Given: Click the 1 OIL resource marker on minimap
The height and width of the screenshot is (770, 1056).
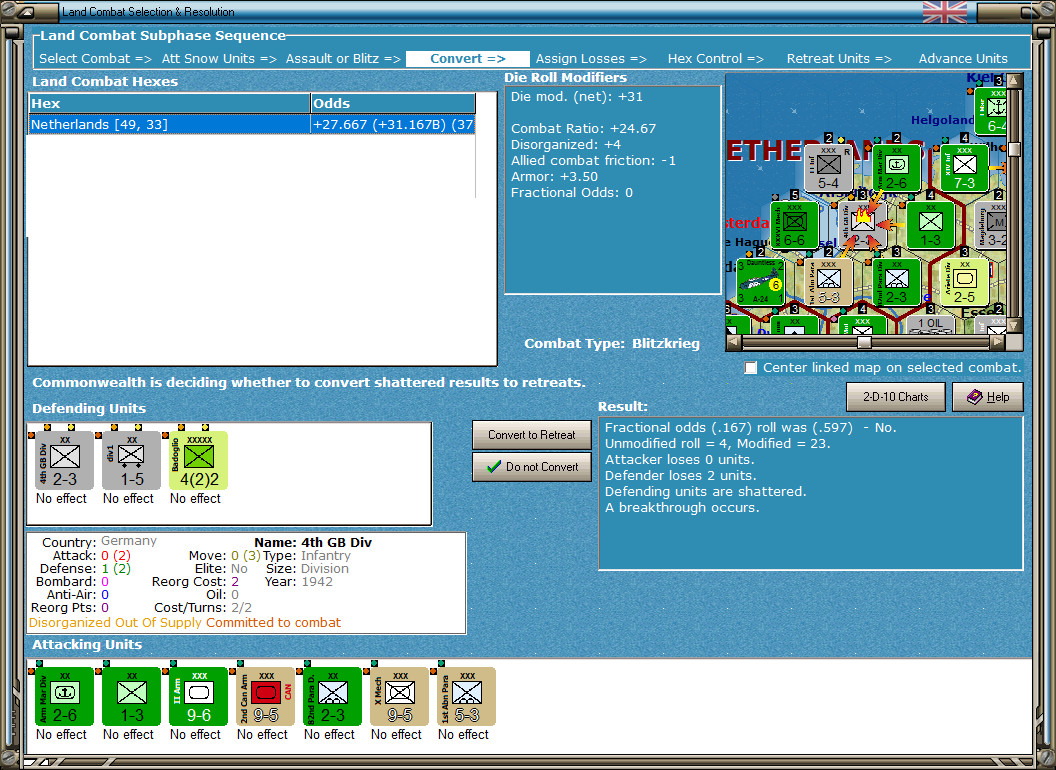Looking at the screenshot, I should [930, 324].
